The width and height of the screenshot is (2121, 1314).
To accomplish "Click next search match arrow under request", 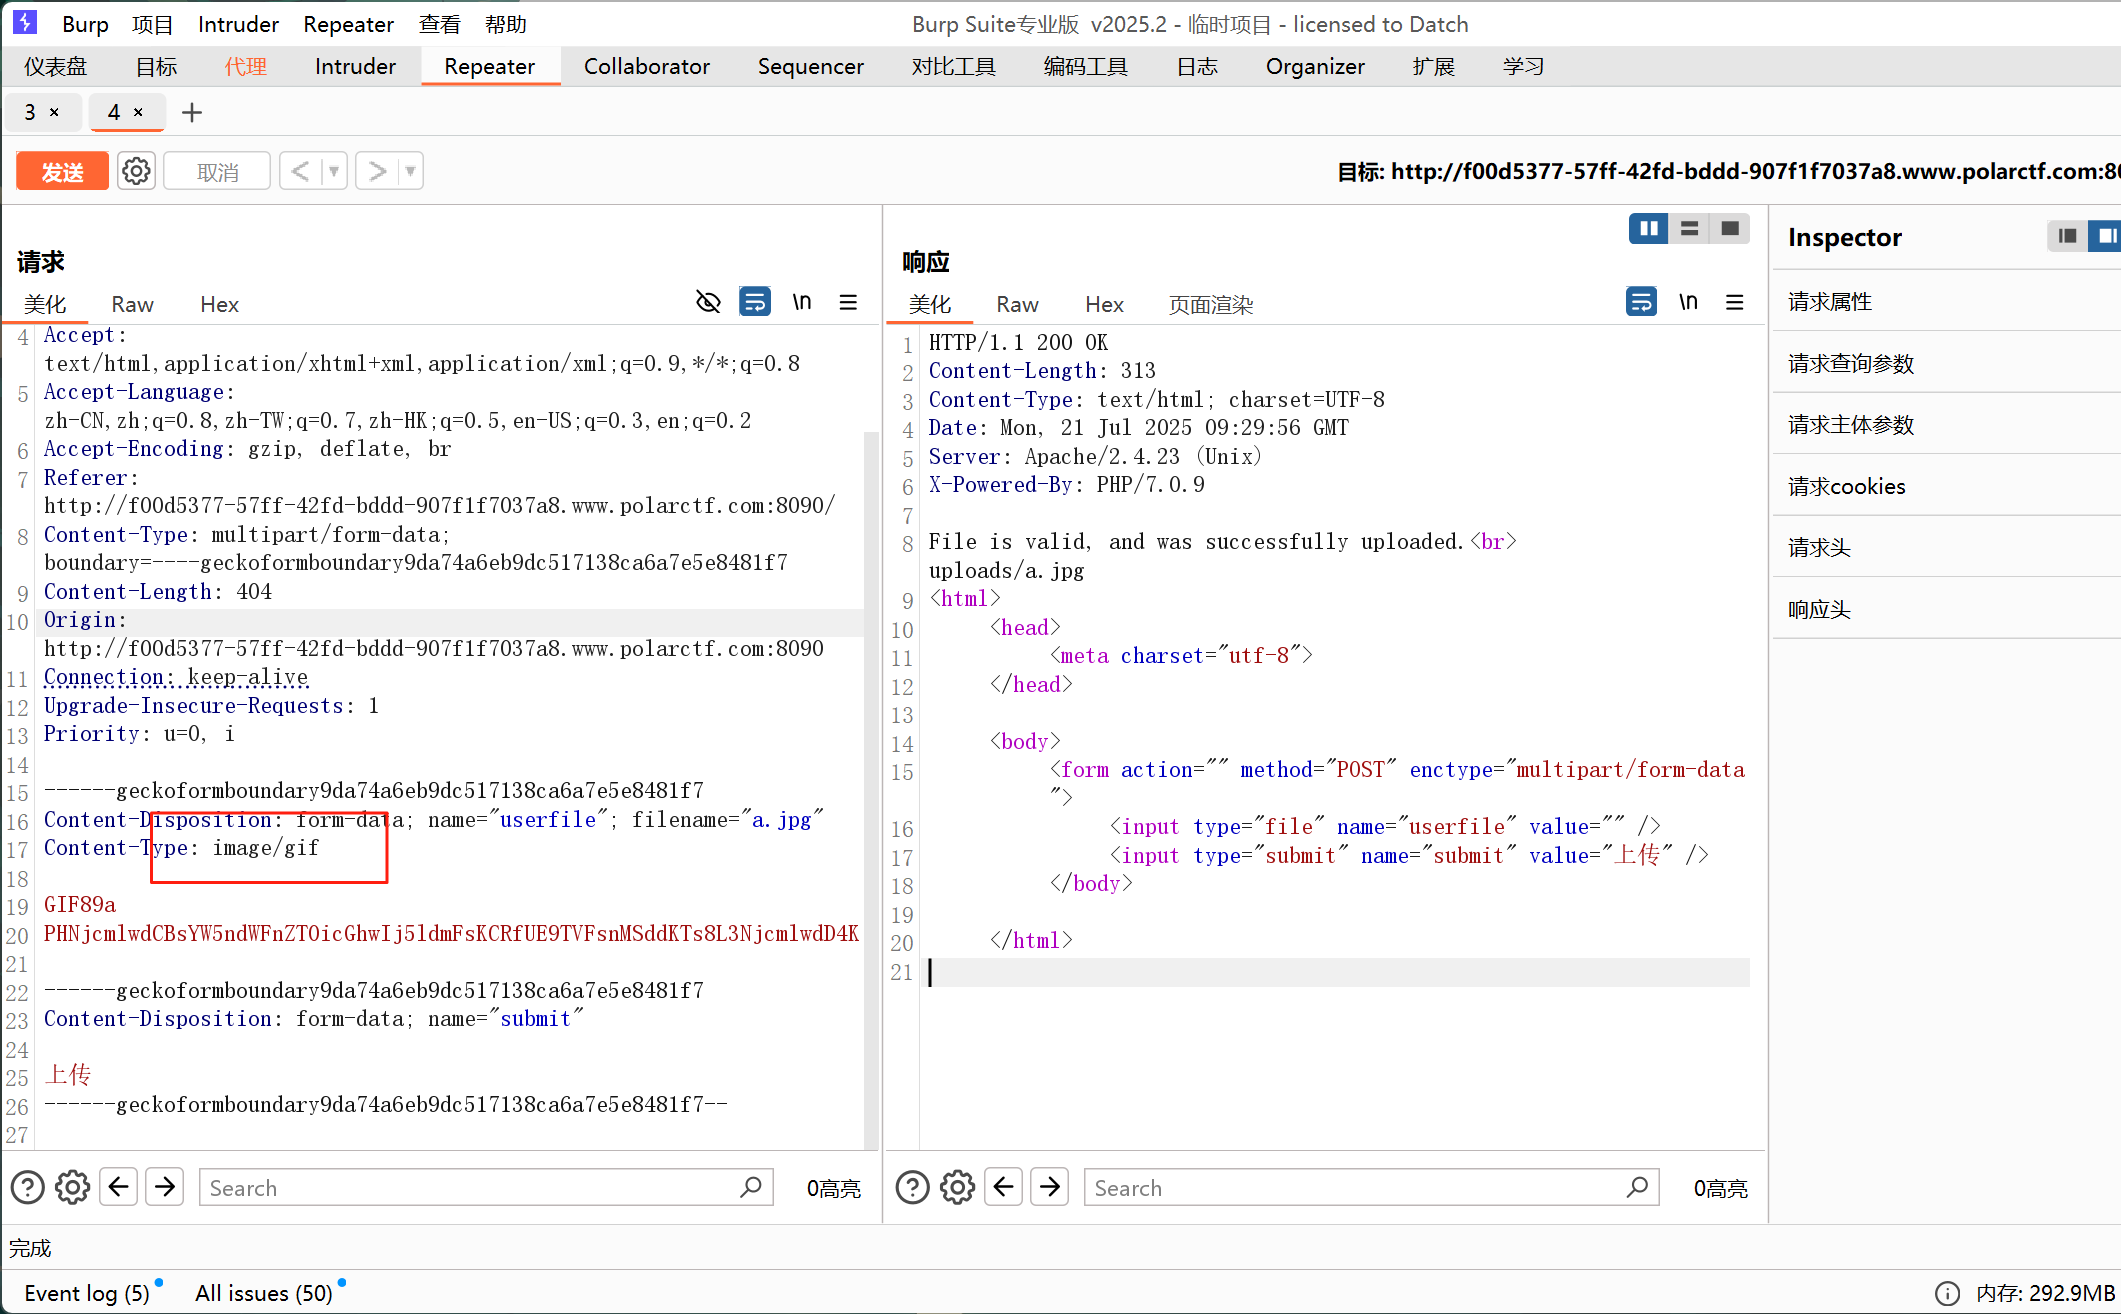I will [165, 1187].
